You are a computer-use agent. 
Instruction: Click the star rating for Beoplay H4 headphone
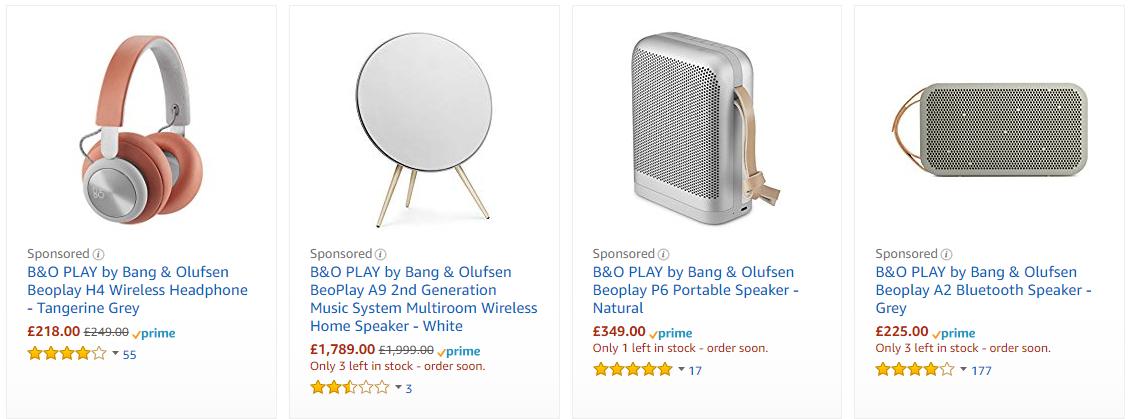pyautogui.click(x=66, y=353)
